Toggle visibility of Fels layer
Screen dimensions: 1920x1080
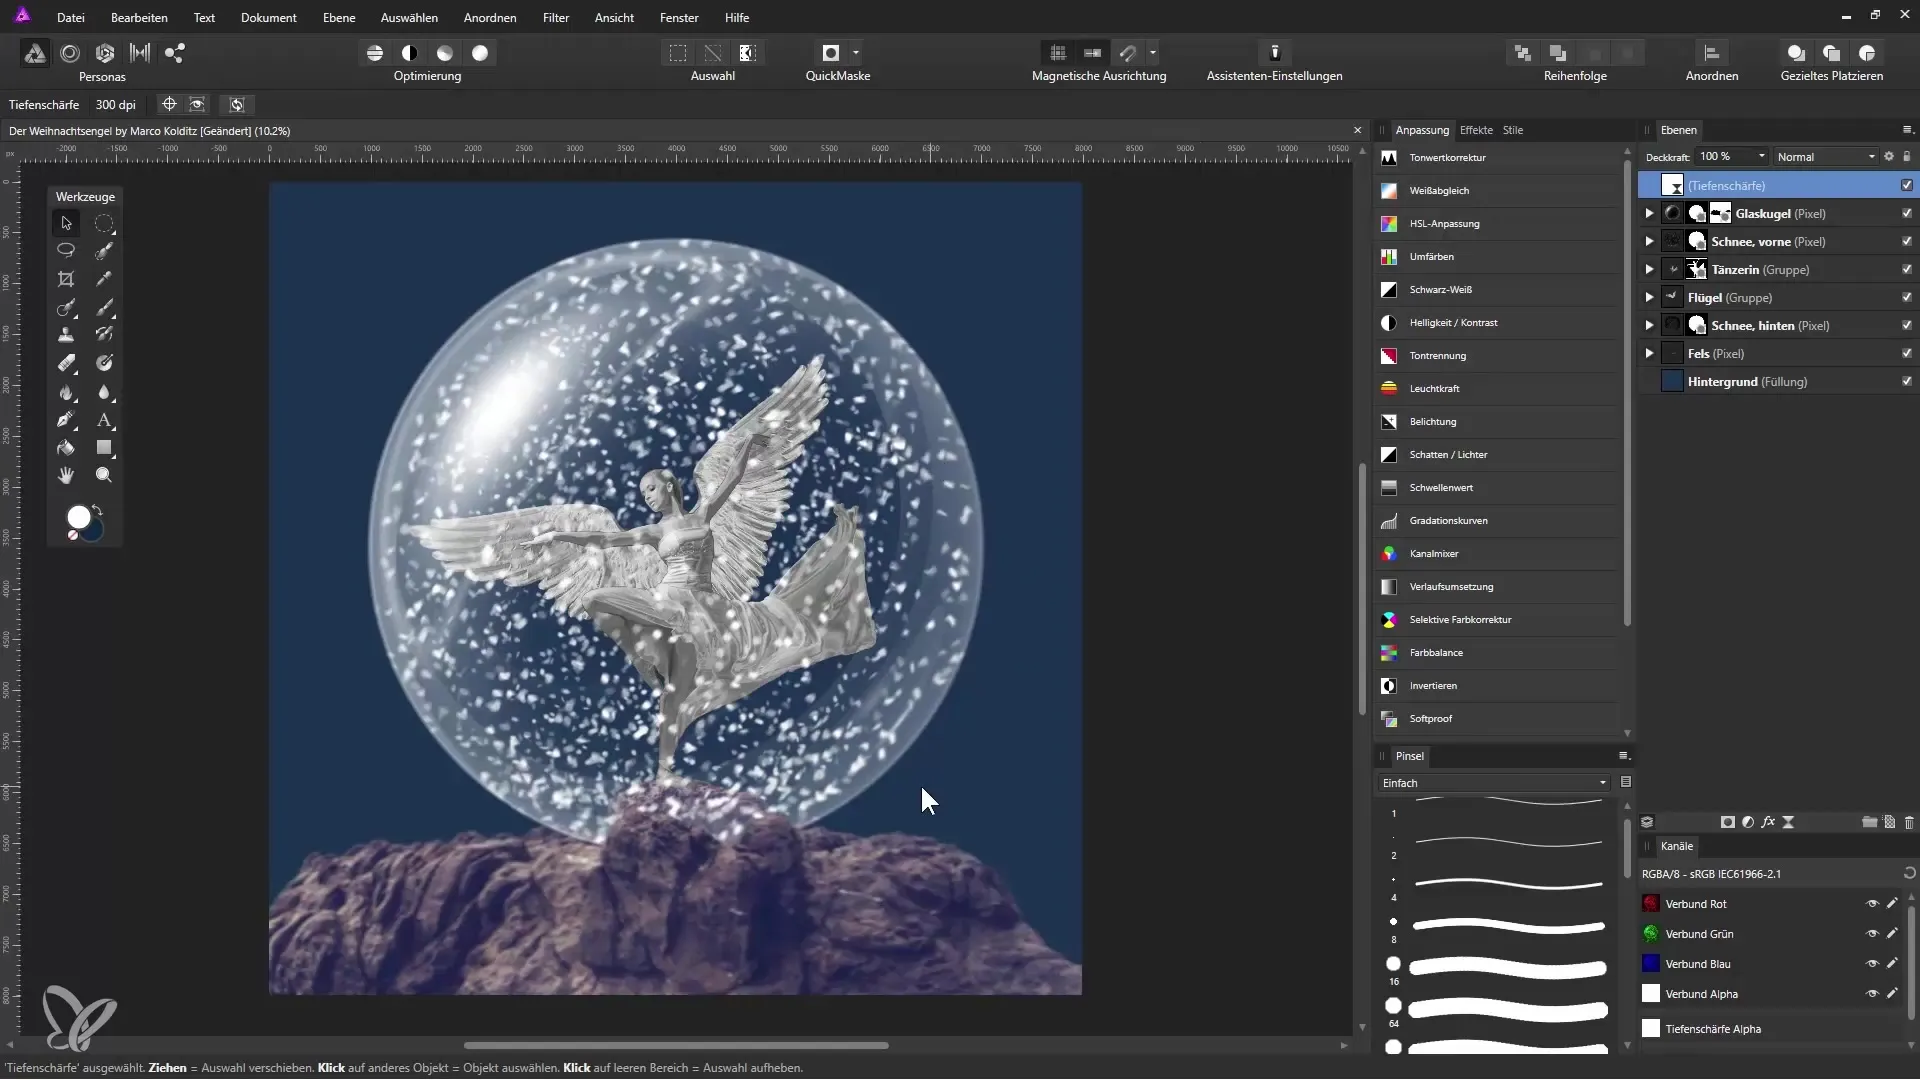[x=1907, y=354]
